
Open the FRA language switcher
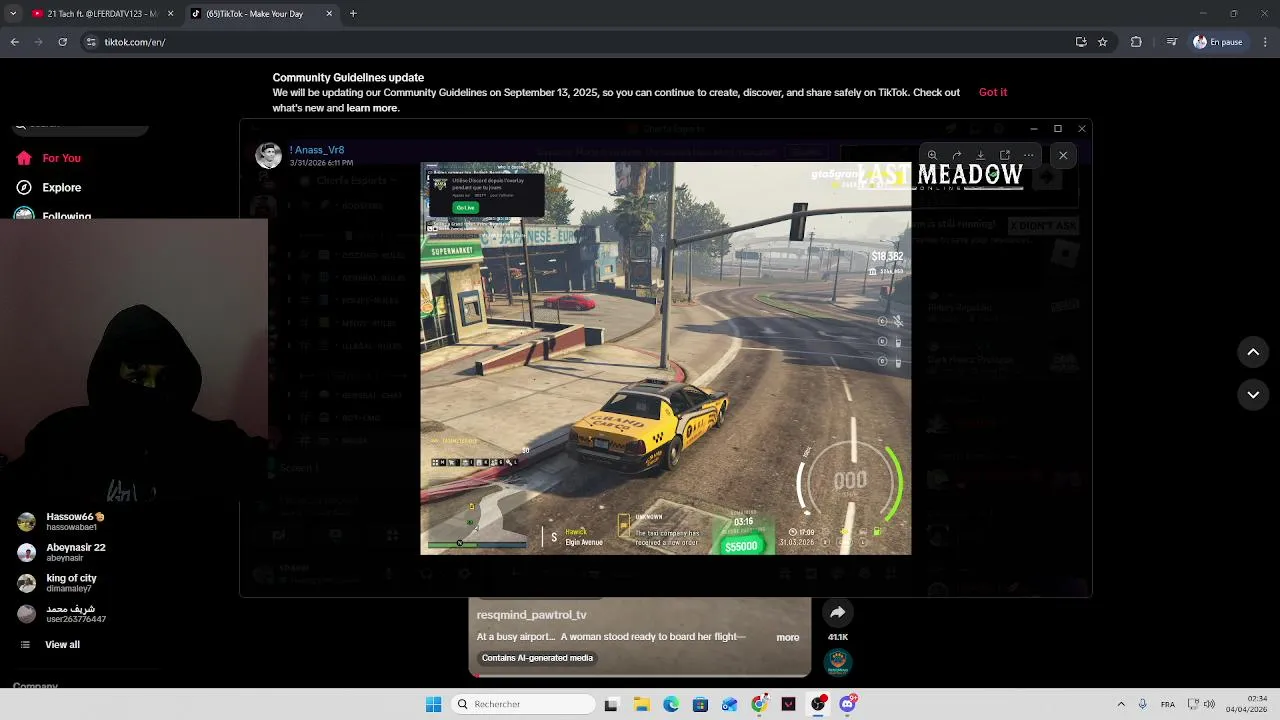point(1168,704)
